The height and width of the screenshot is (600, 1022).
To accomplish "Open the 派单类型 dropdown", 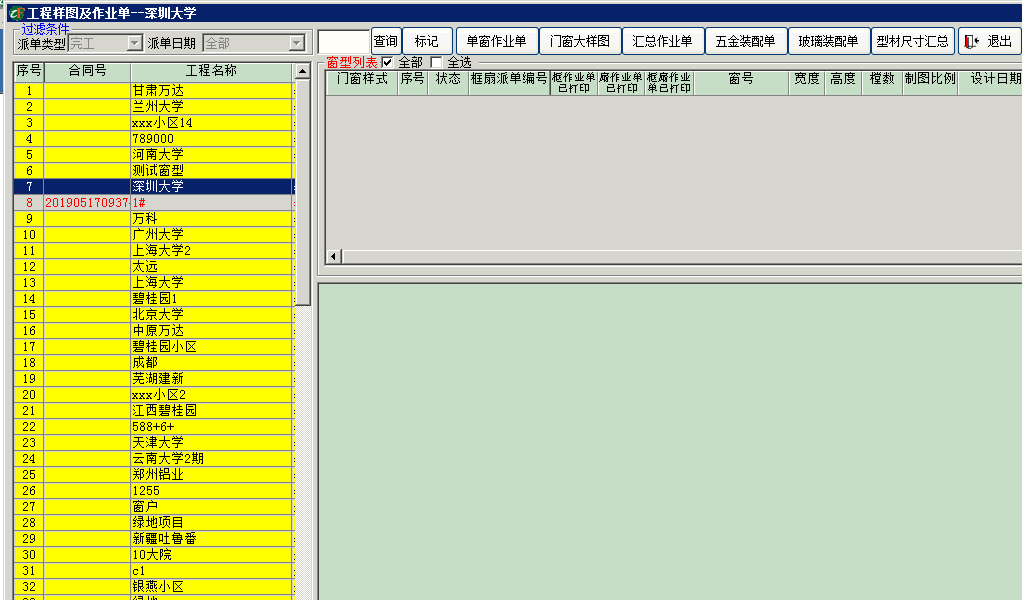I will 134,42.
